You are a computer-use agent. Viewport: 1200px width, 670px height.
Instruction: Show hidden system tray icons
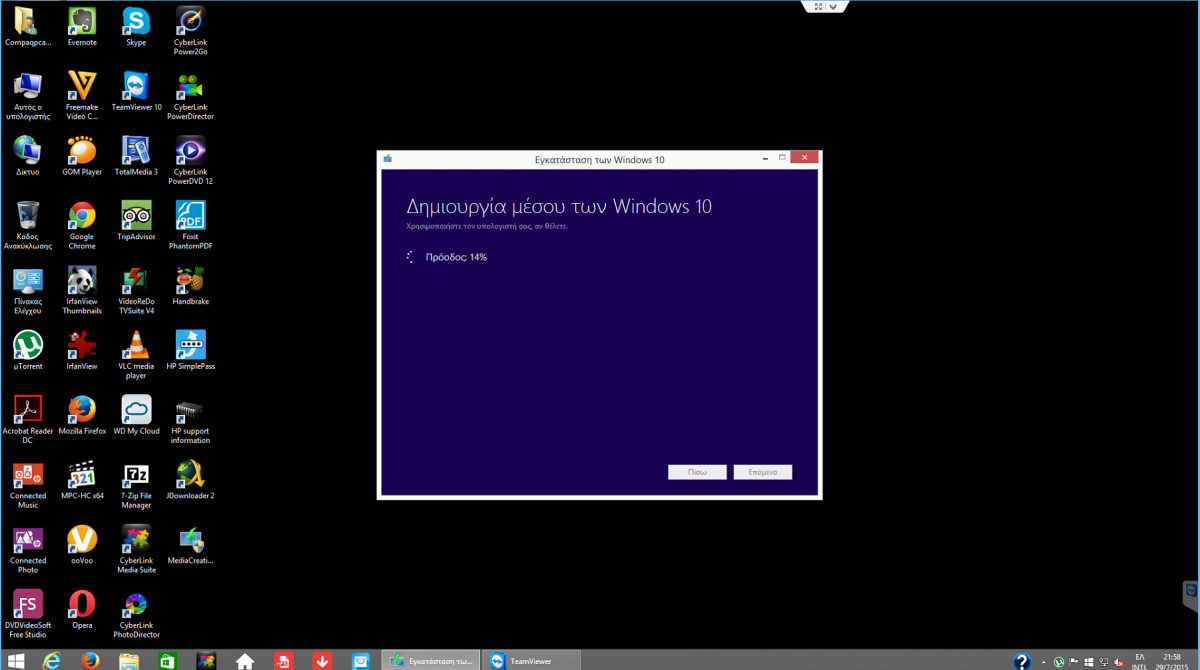(x=1045, y=661)
